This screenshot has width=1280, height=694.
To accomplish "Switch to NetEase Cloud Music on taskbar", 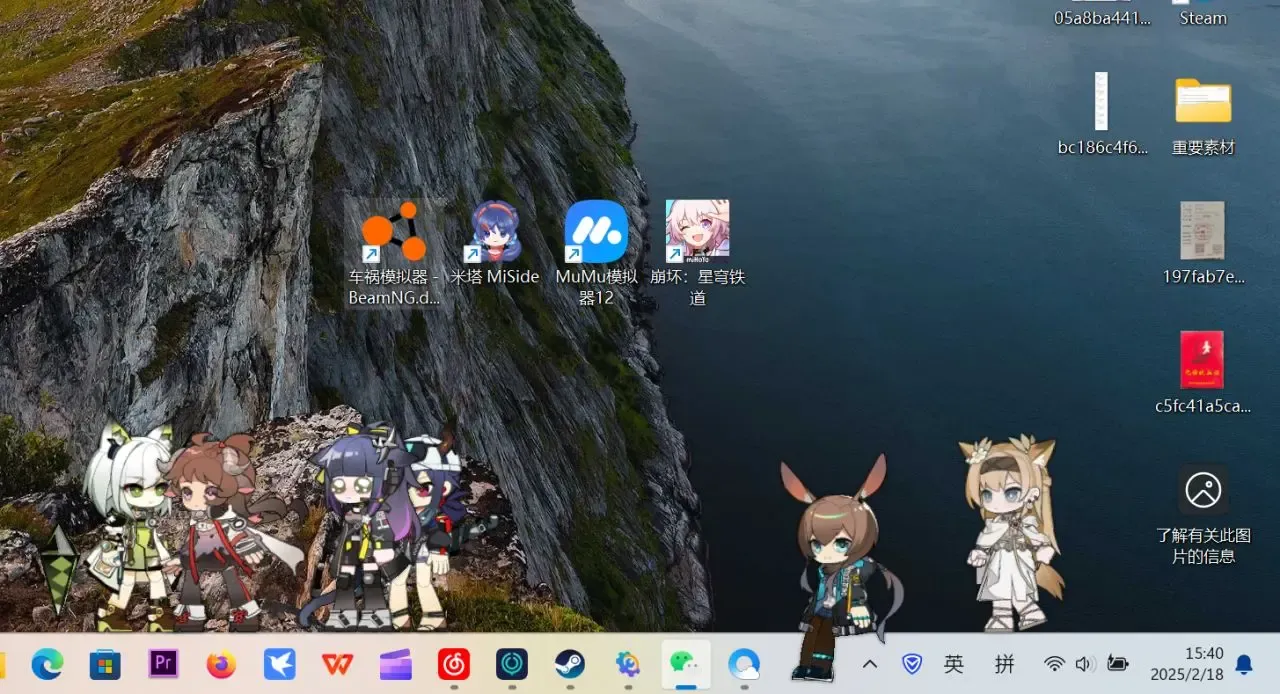I will pyautogui.click(x=454, y=663).
